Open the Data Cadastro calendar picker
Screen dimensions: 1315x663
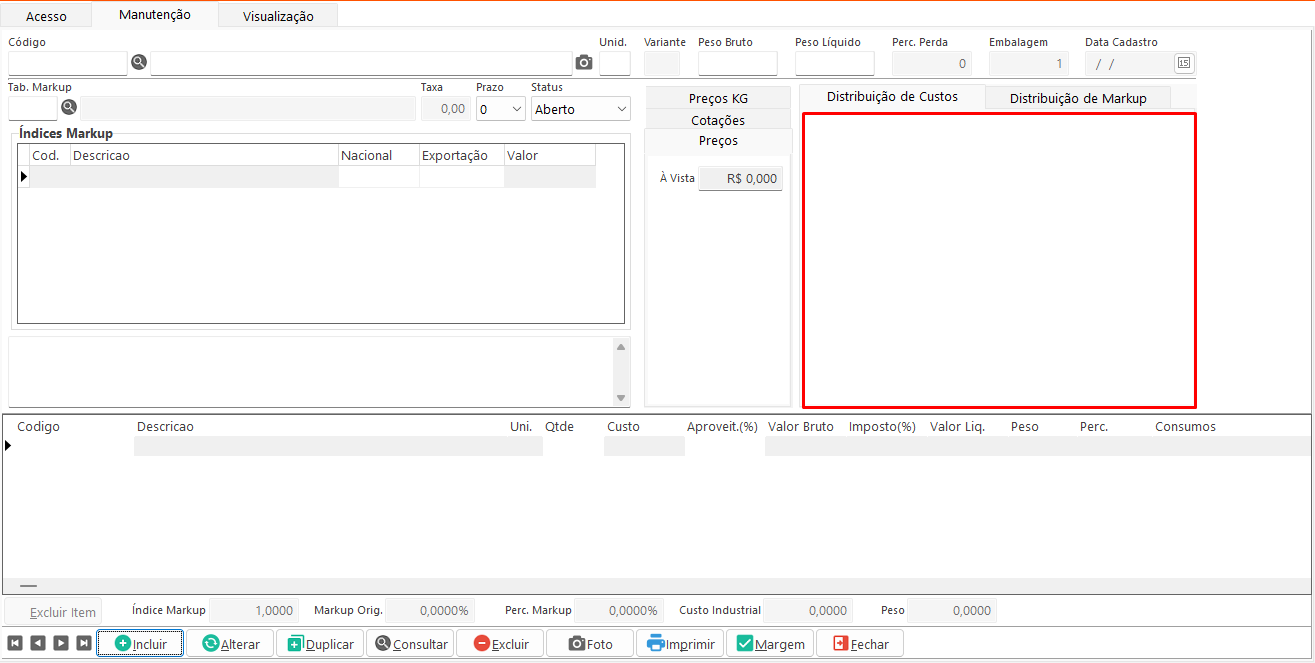click(x=1183, y=63)
